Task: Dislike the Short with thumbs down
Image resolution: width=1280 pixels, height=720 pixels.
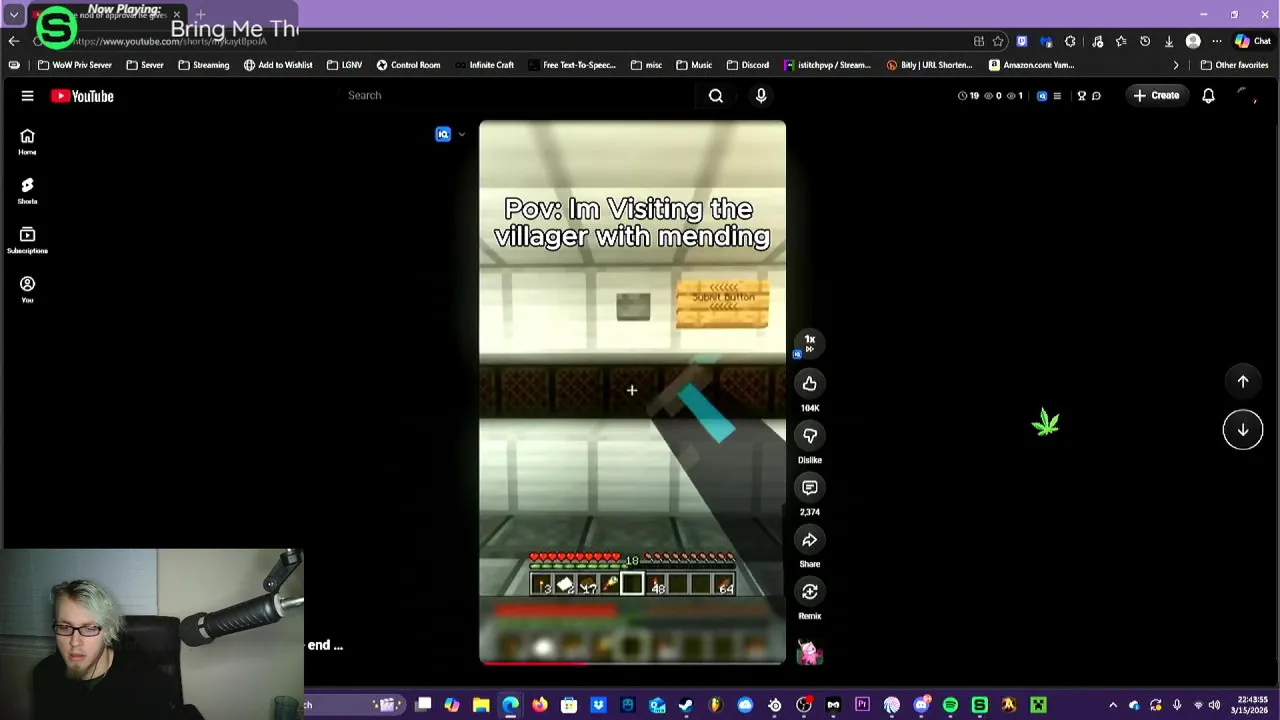Action: point(810,435)
